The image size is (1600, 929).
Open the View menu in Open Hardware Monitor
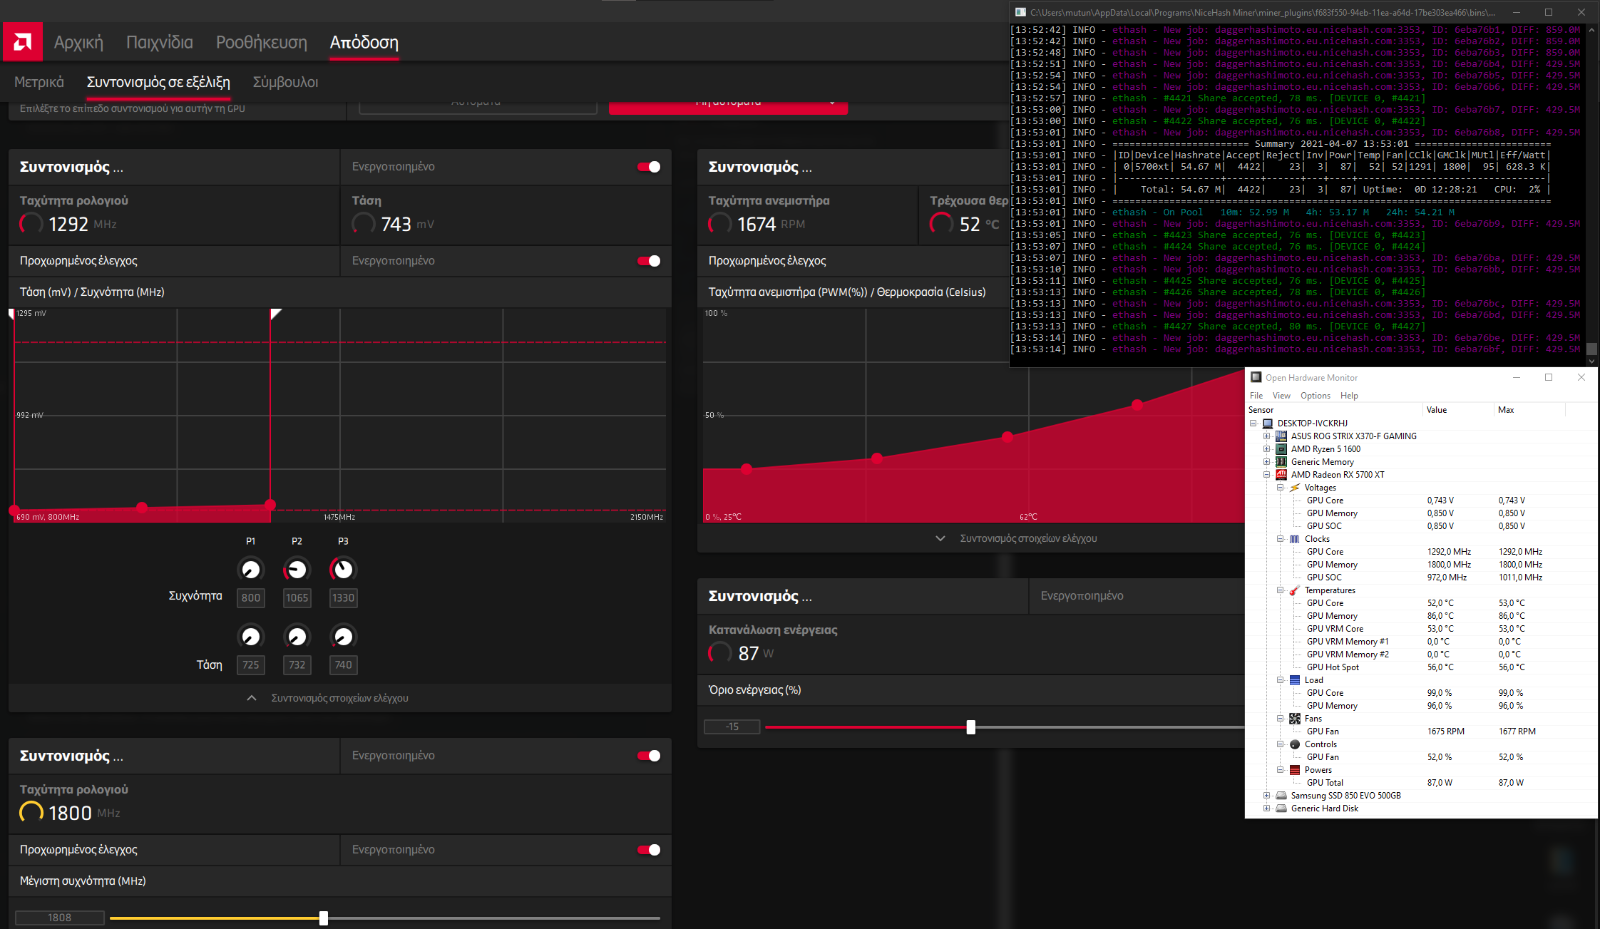[x=1281, y=396]
